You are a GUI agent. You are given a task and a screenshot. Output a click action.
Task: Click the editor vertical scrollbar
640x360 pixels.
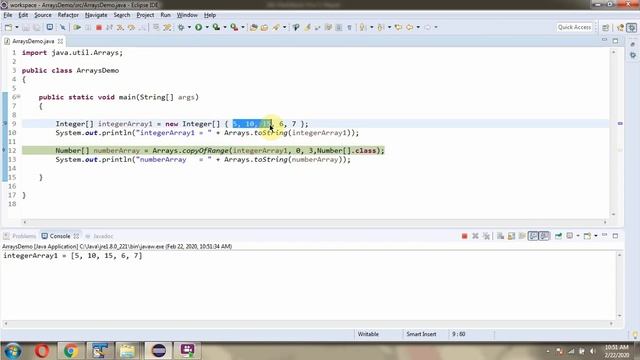(613, 133)
